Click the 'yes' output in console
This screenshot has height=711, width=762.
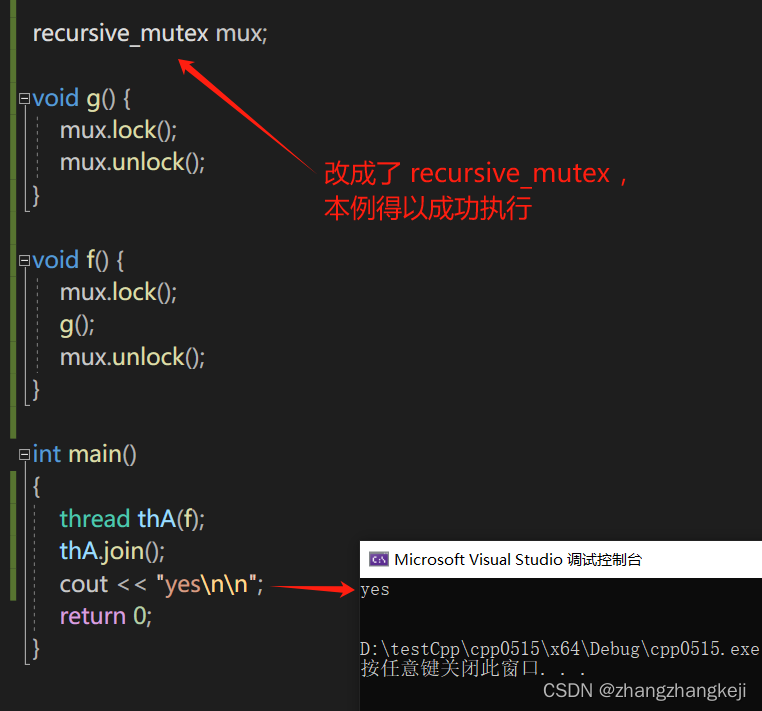375,590
